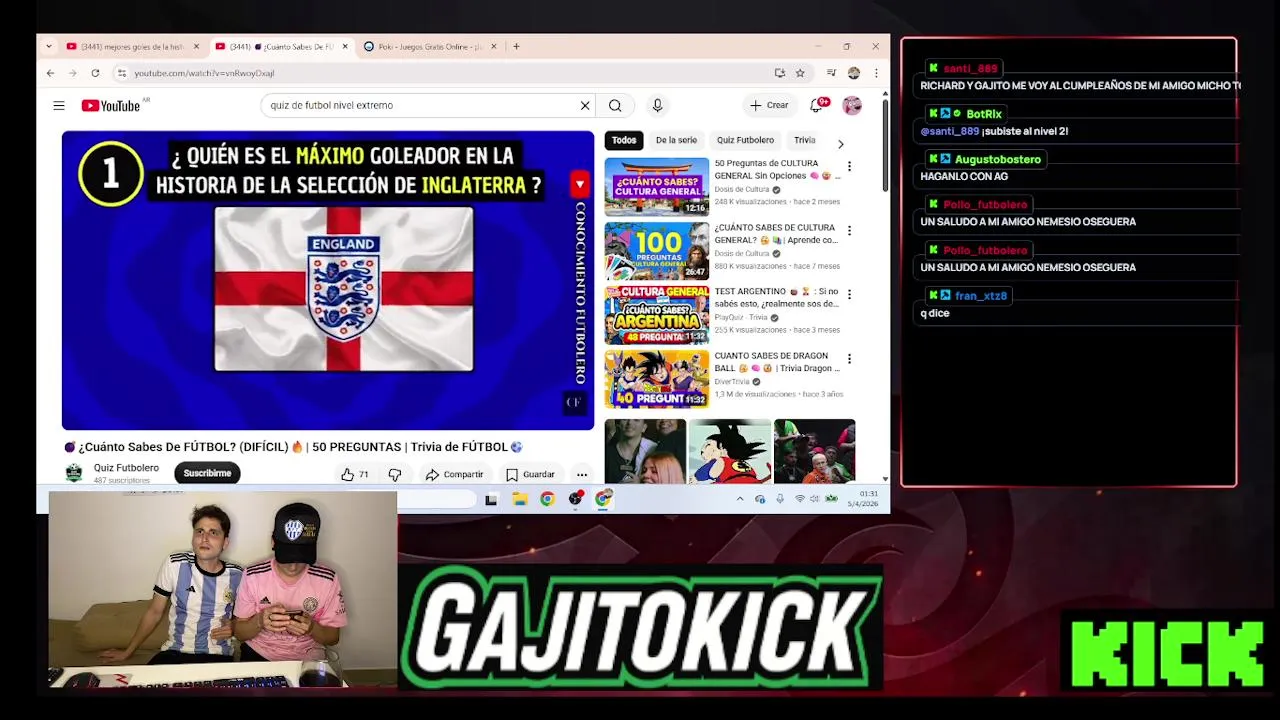Click the video channel watermark on the player
1280x720 pixels.
click(573, 403)
